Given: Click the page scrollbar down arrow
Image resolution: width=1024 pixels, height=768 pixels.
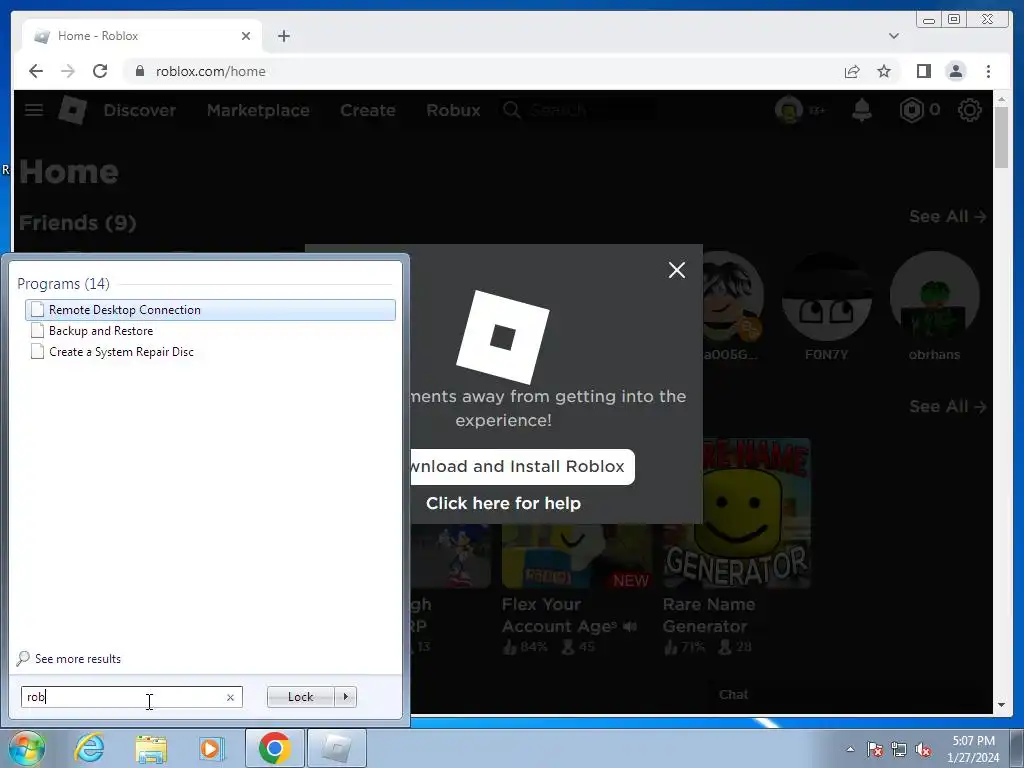Looking at the screenshot, I should click(x=1001, y=705).
